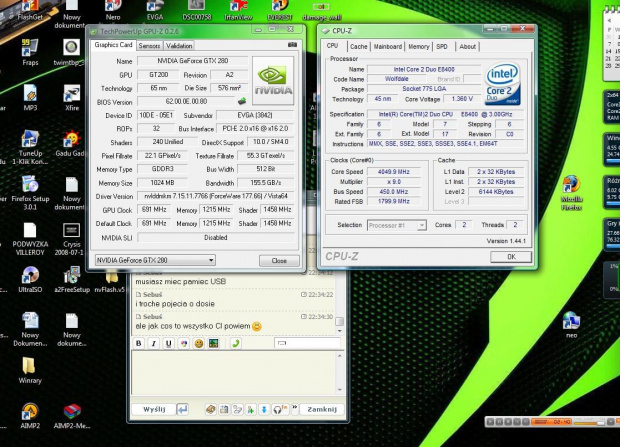Open the About tab in CPU-Z
620x447 pixels.
point(467,47)
